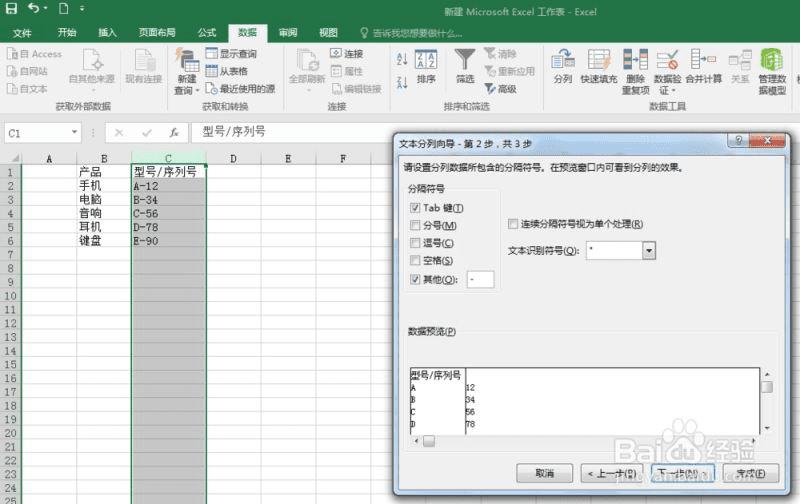Click Remove Duplicates
This screenshot has width=800, height=504.
[636, 71]
